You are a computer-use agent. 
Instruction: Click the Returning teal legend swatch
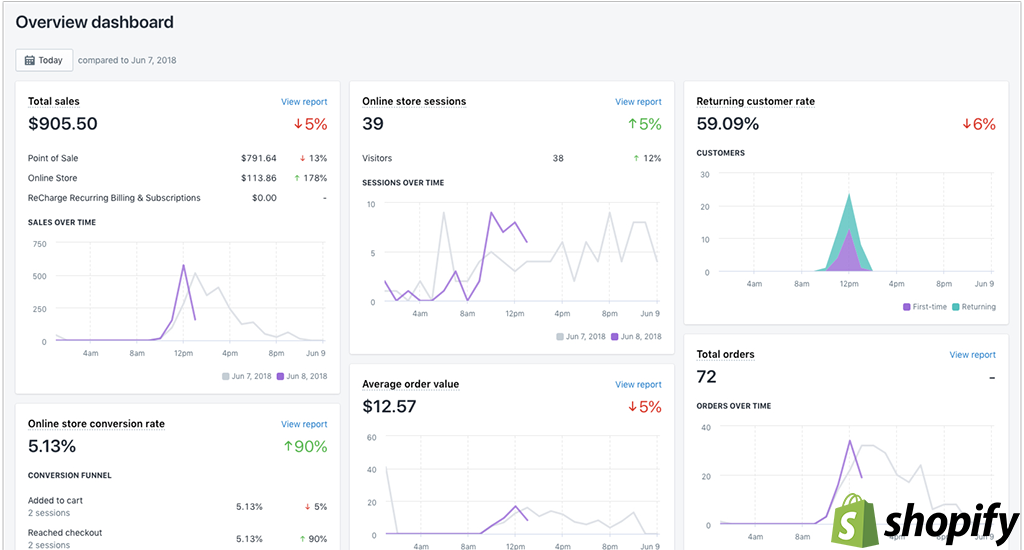click(955, 307)
